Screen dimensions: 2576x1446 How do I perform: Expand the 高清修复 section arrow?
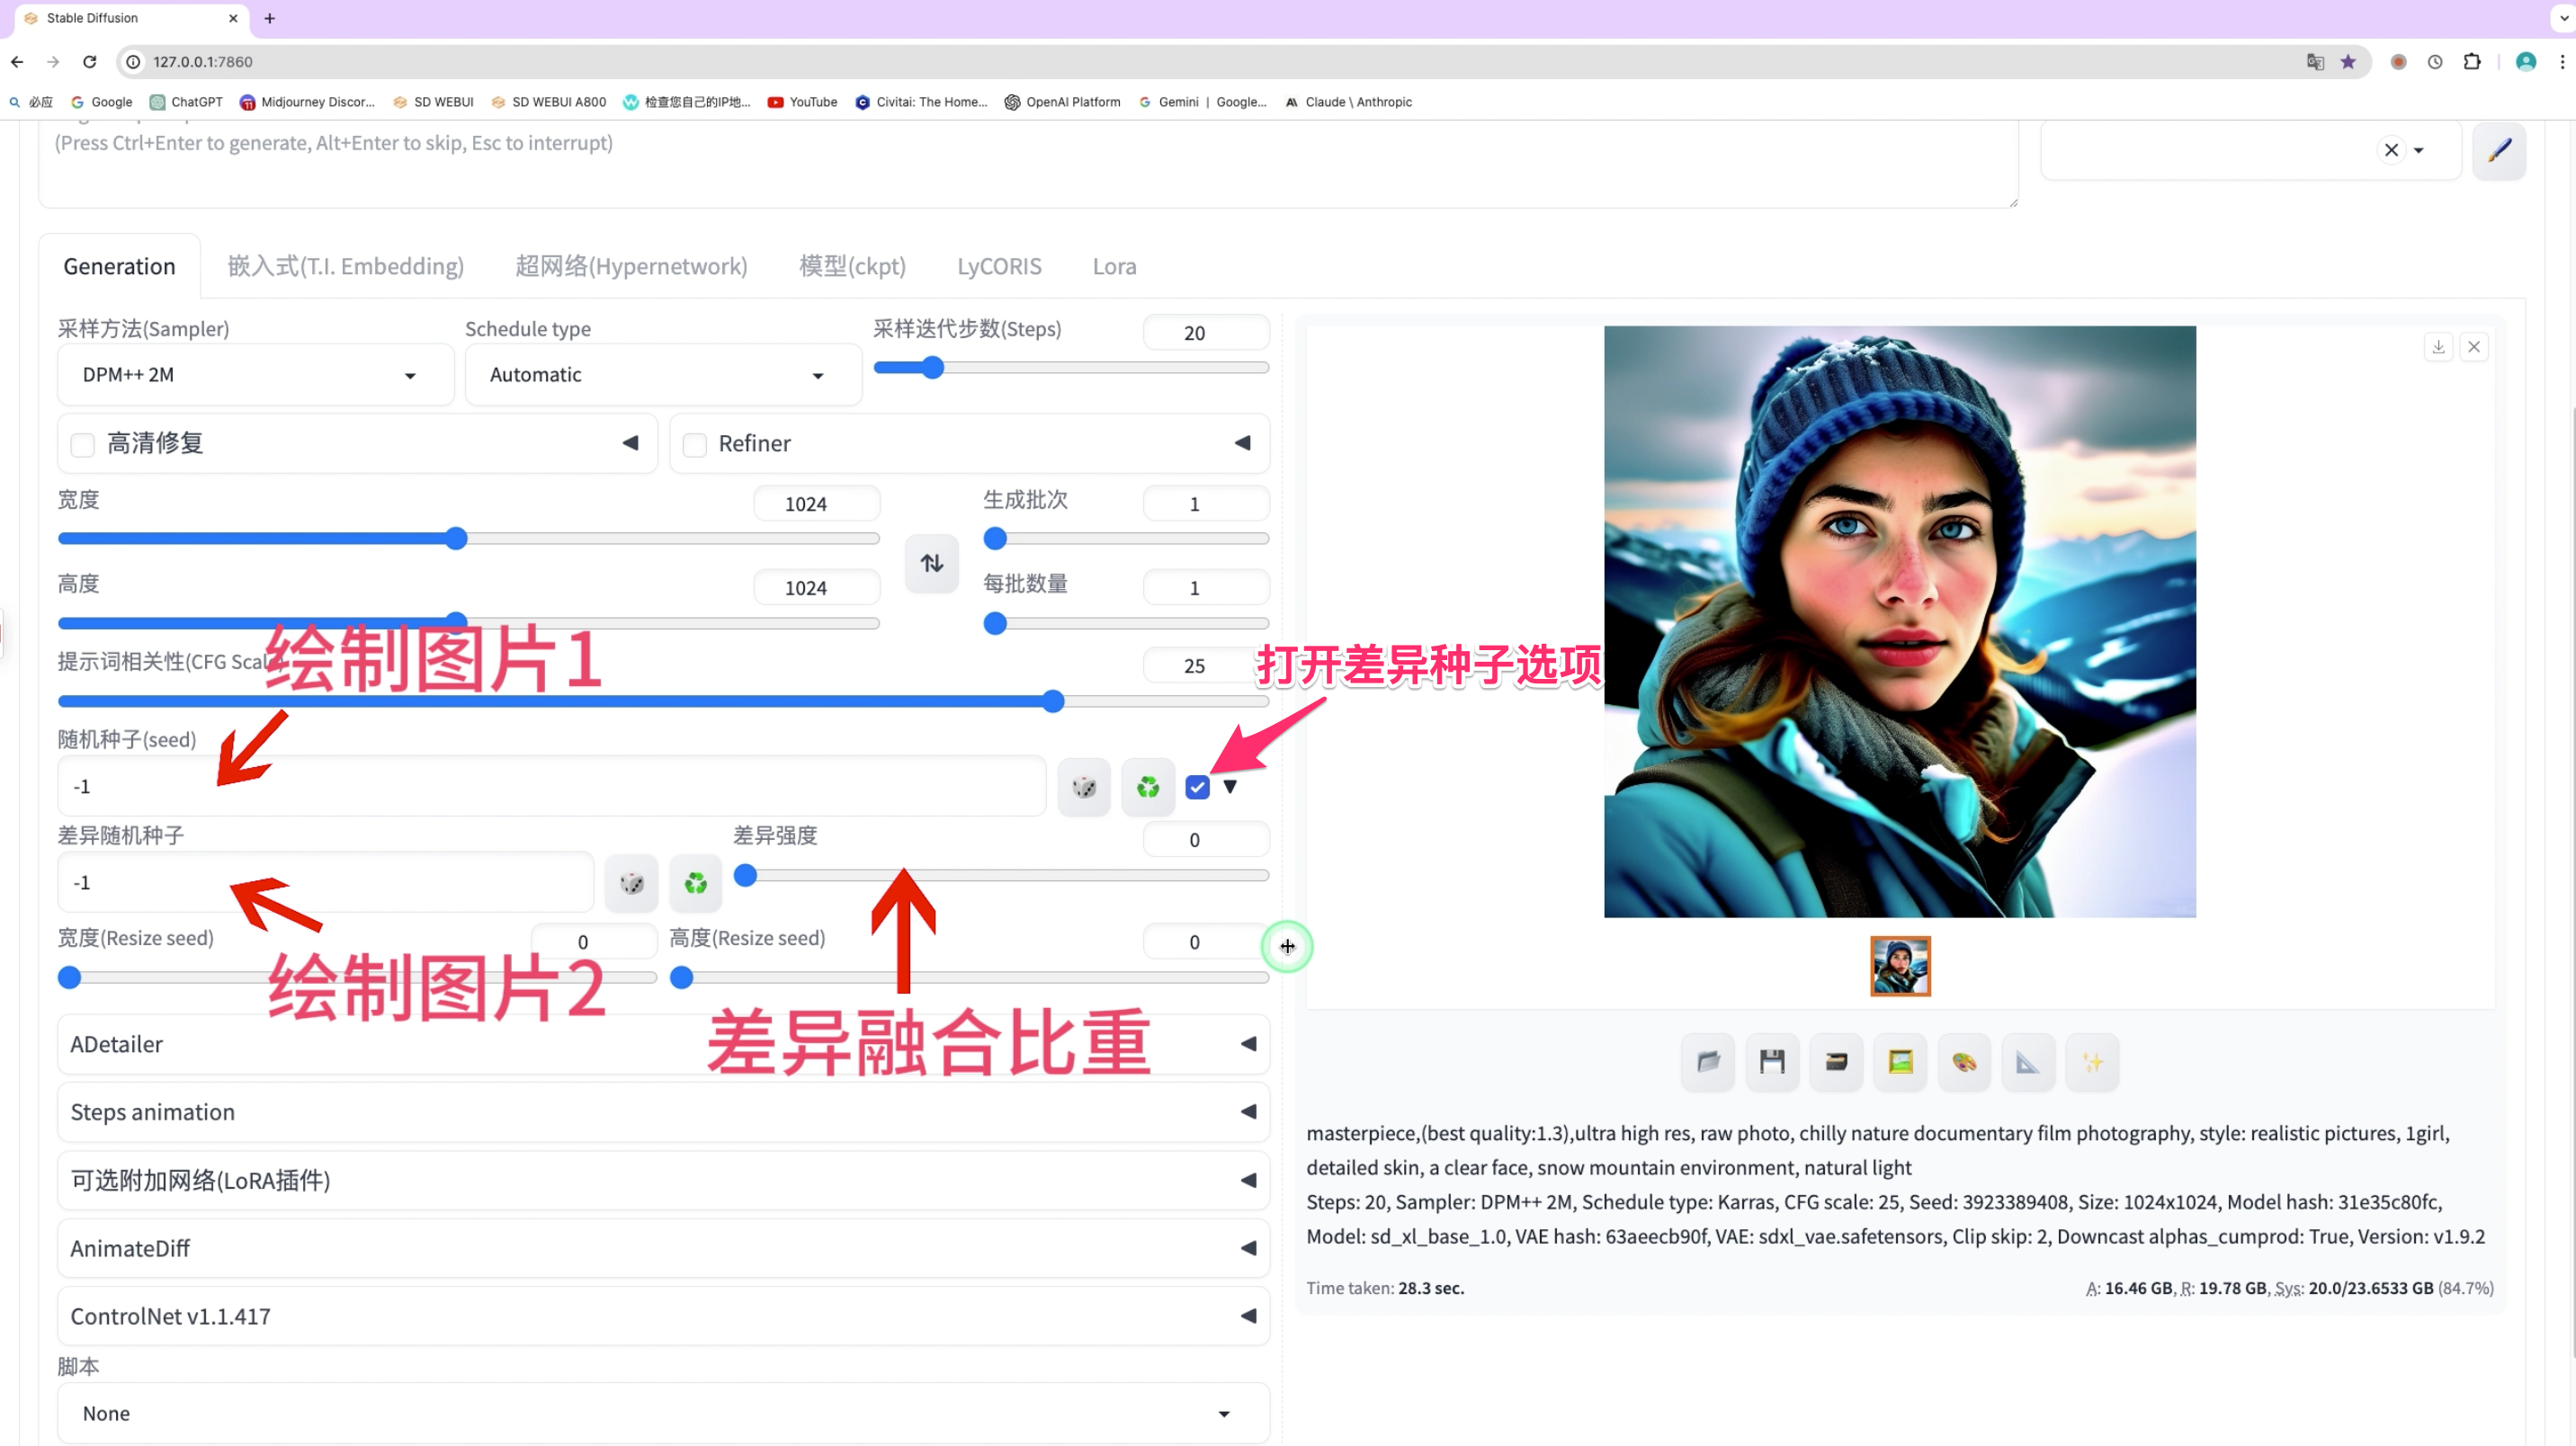[630, 443]
